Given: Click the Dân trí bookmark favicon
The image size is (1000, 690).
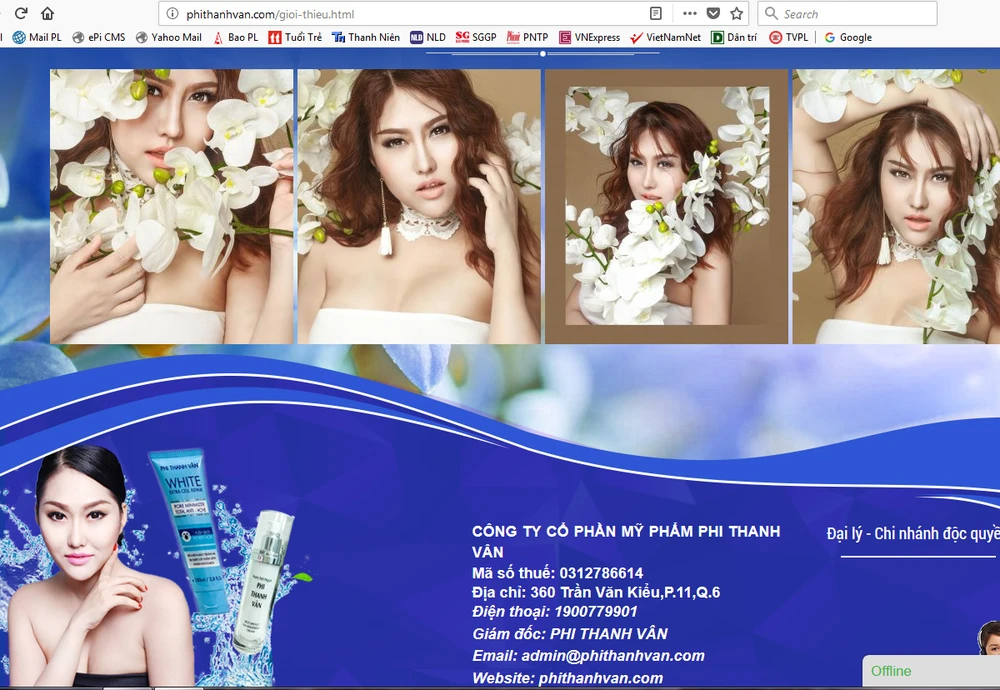Looking at the screenshot, I should pos(718,37).
